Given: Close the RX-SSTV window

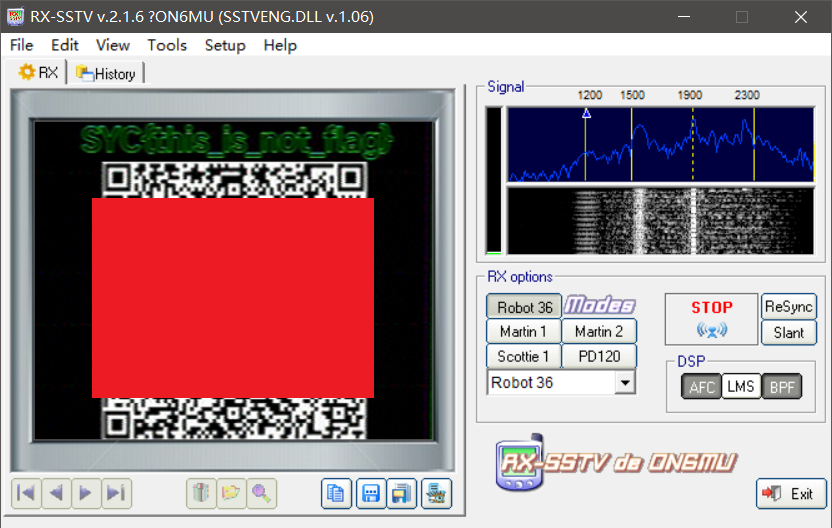Looking at the screenshot, I should pos(801,16).
